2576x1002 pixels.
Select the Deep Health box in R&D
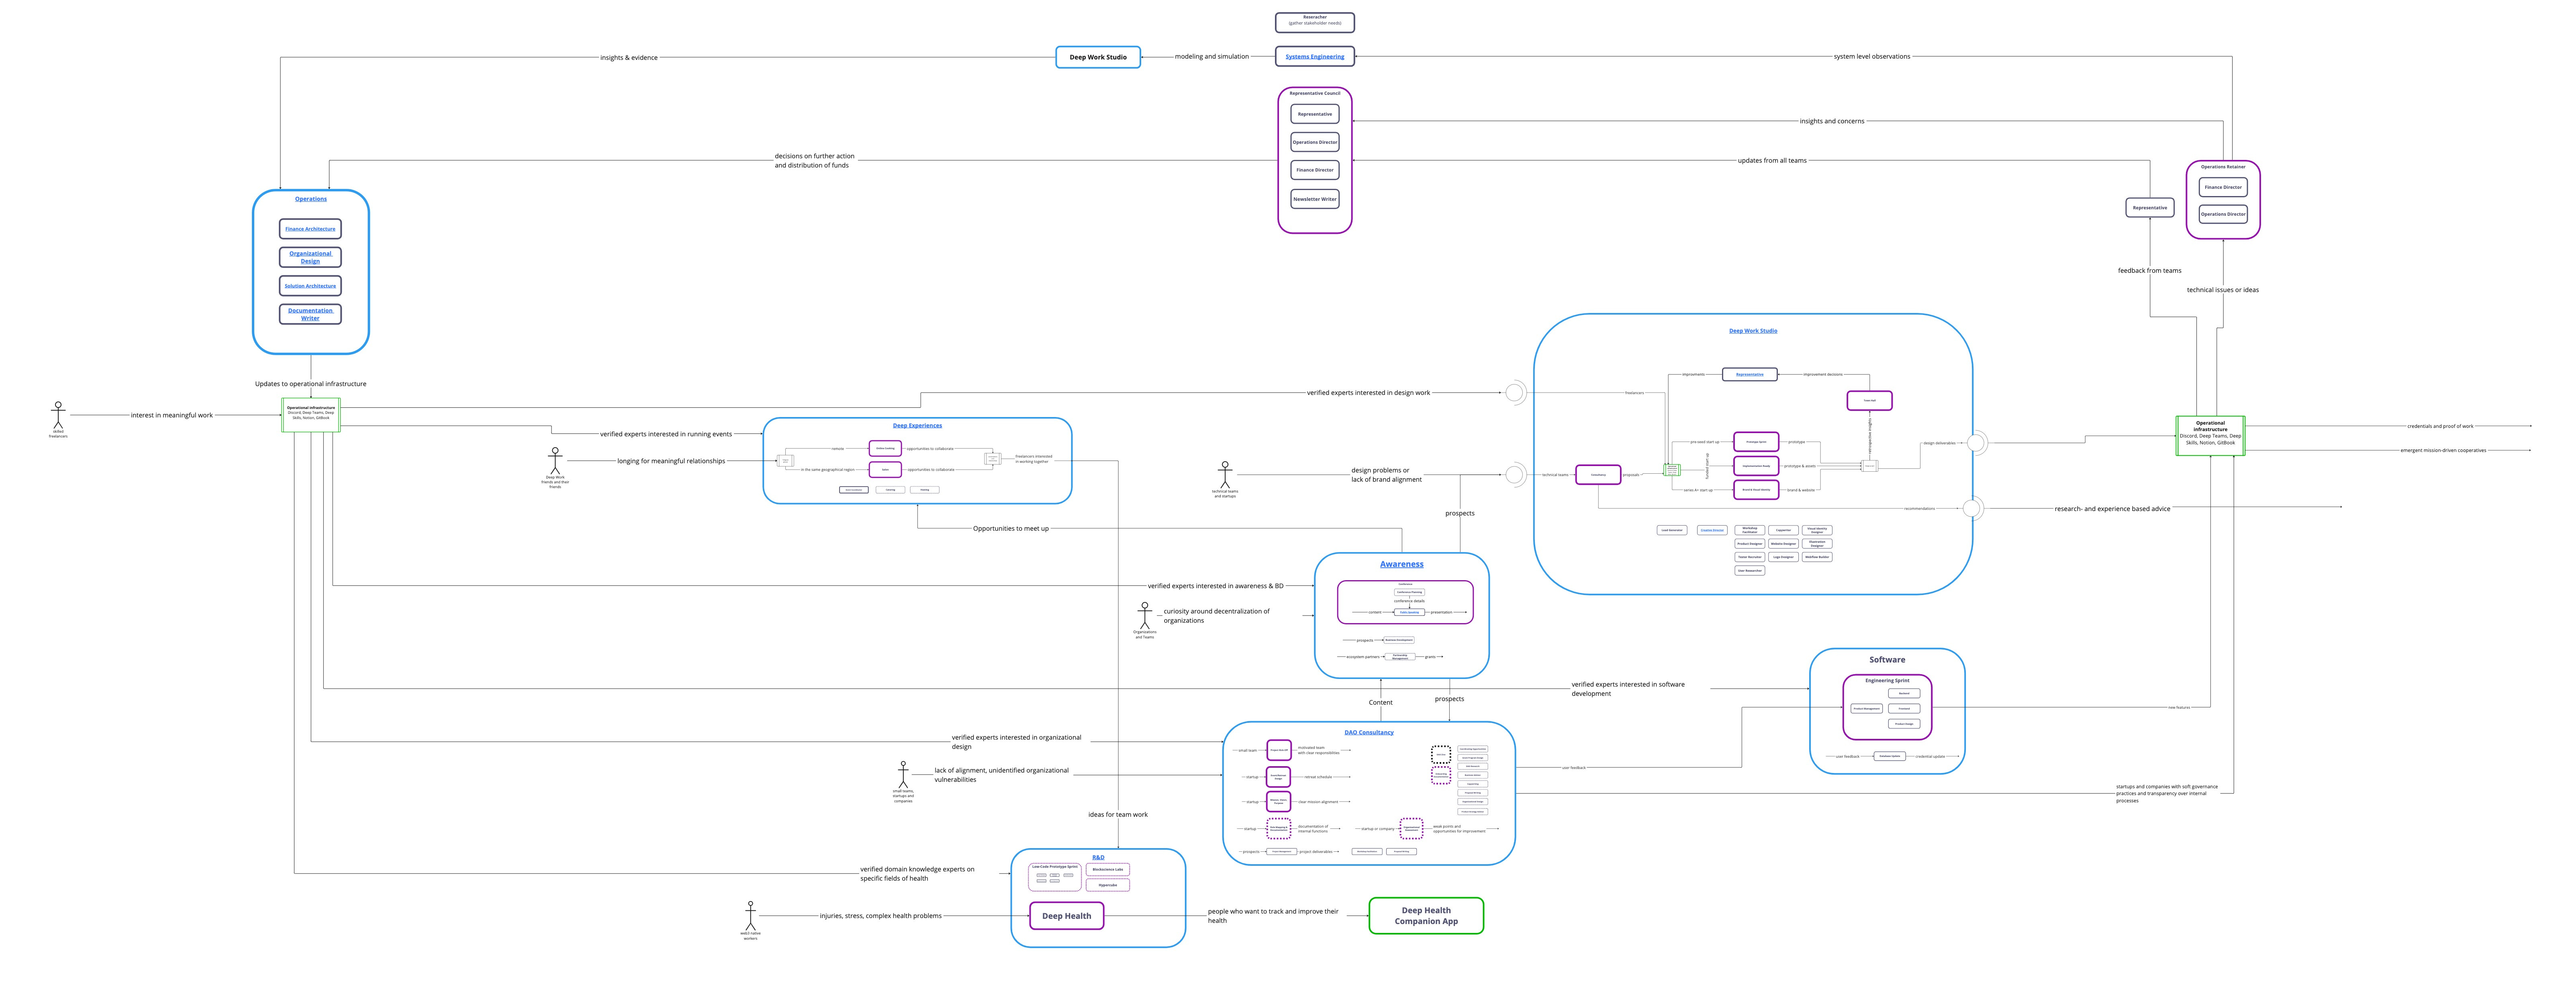[1066, 916]
